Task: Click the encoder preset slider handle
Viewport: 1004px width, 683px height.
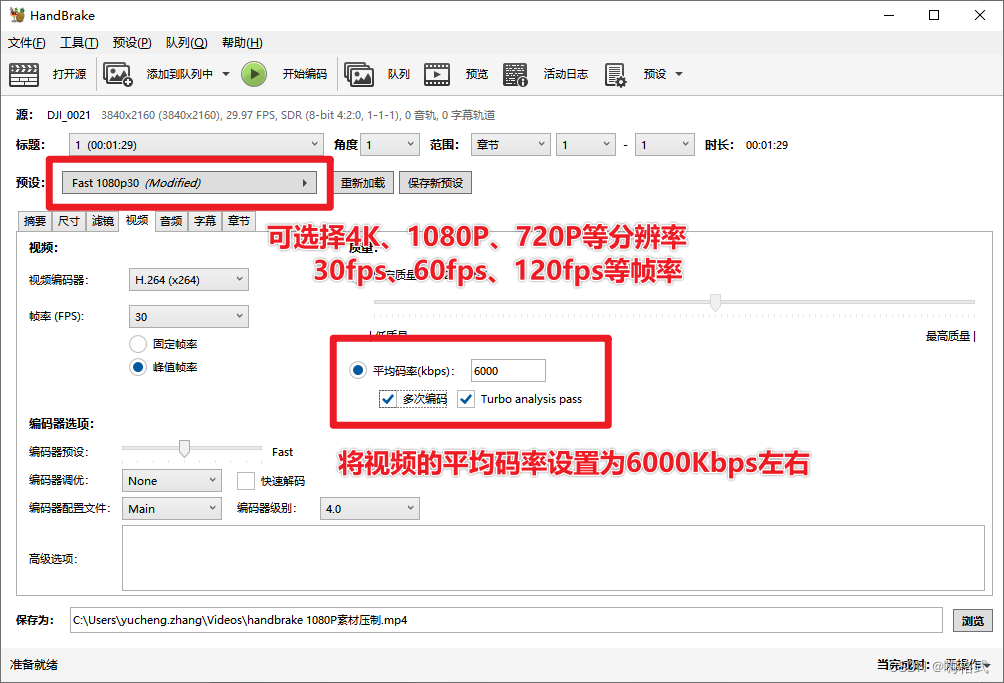Action: (184, 449)
